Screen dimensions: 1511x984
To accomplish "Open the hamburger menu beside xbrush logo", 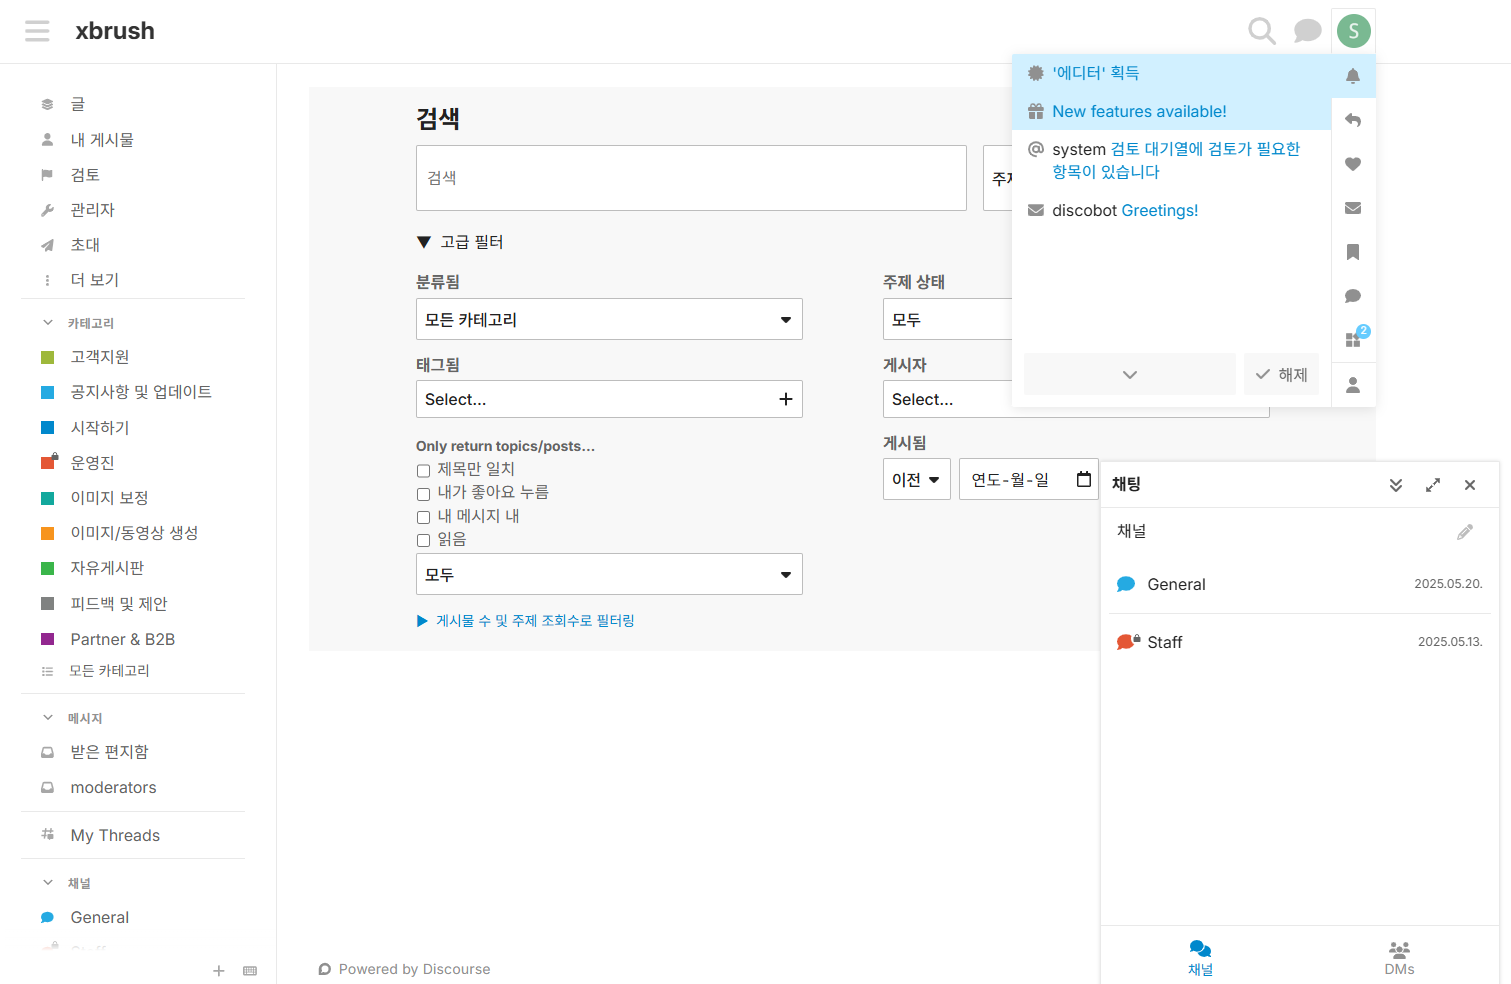I will (x=37, y=31).
